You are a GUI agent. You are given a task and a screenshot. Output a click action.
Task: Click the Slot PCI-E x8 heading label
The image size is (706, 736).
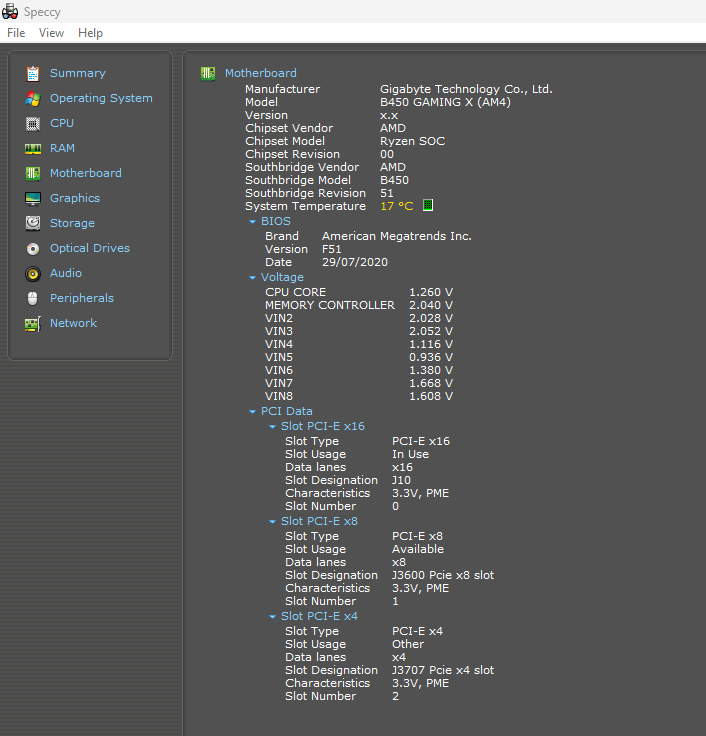(x=319, y=521)
